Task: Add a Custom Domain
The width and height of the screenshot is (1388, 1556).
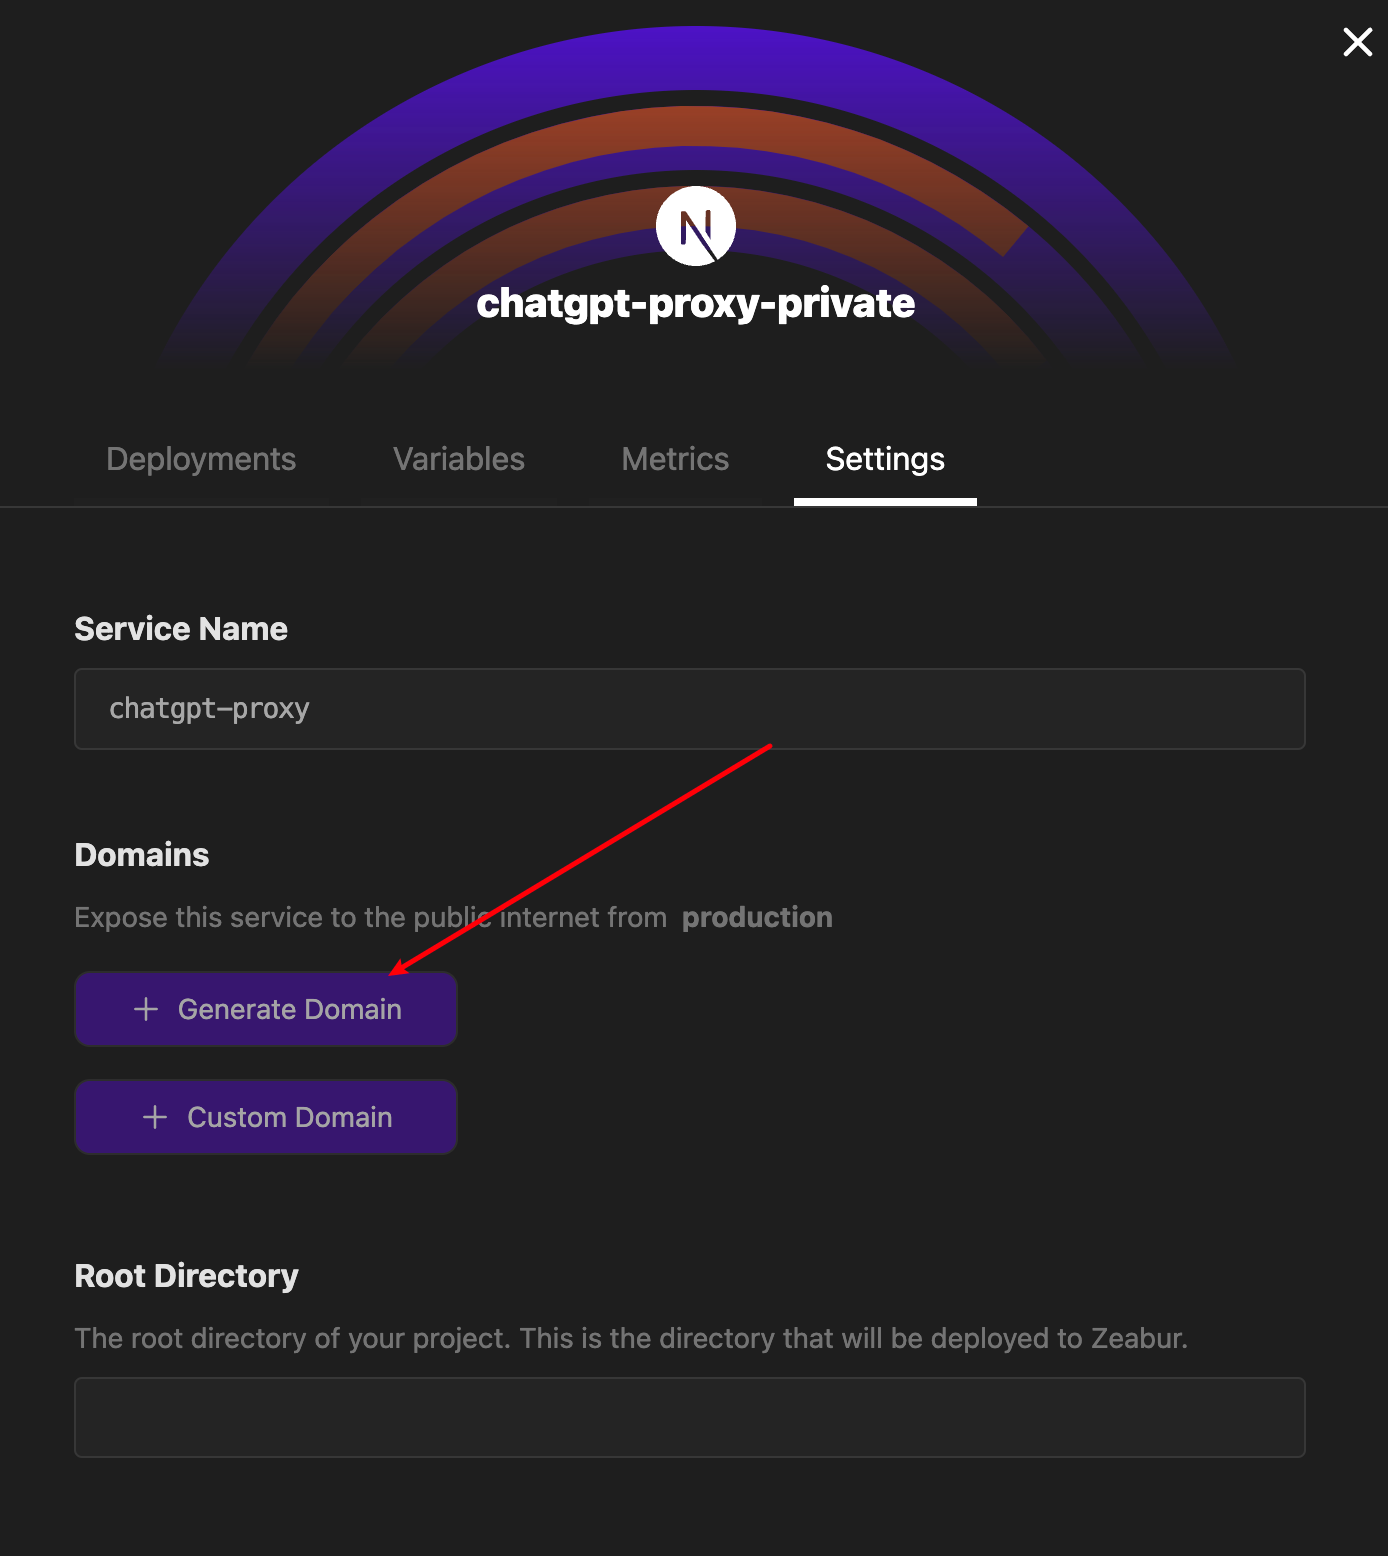Action: 266,1117
